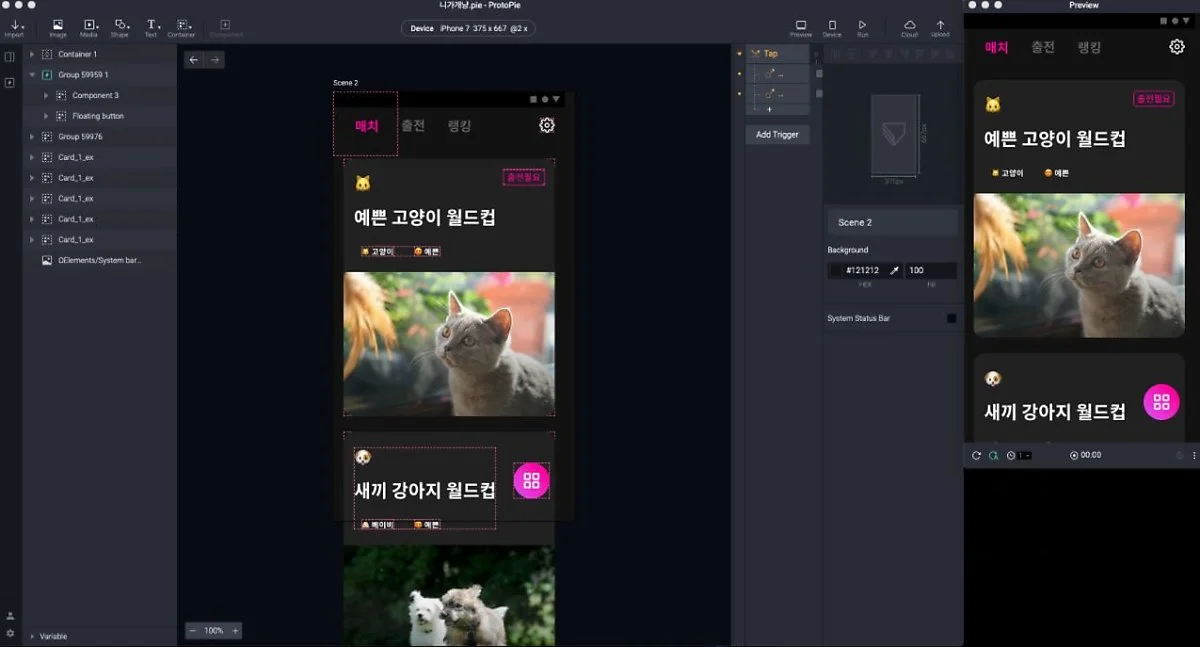
Task: Zoom in with the plus button
Action: click(235, 631)
